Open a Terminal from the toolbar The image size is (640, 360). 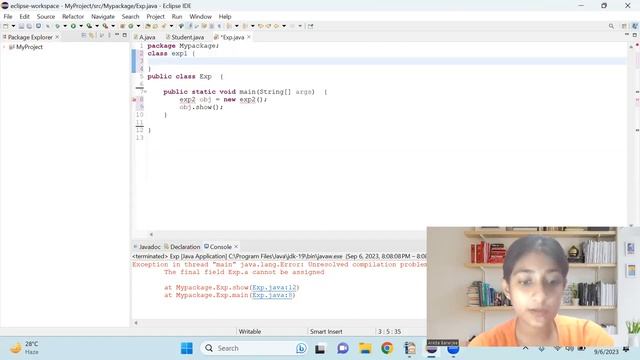[38, 26]
